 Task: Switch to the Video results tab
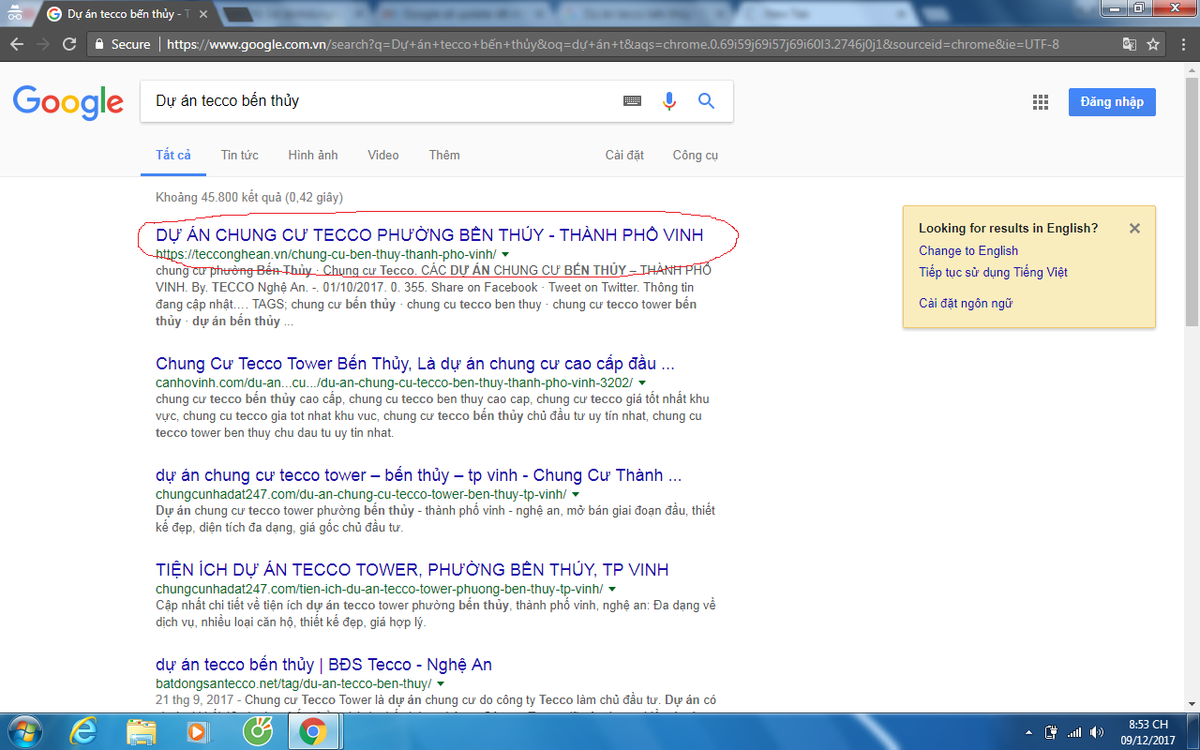[x=383, y=155]
